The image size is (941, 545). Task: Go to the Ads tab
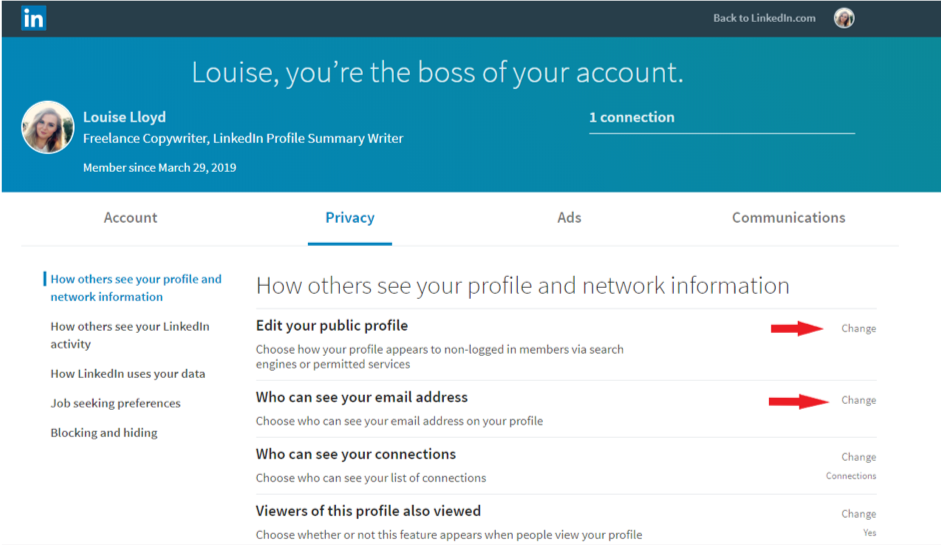point(569,218)
